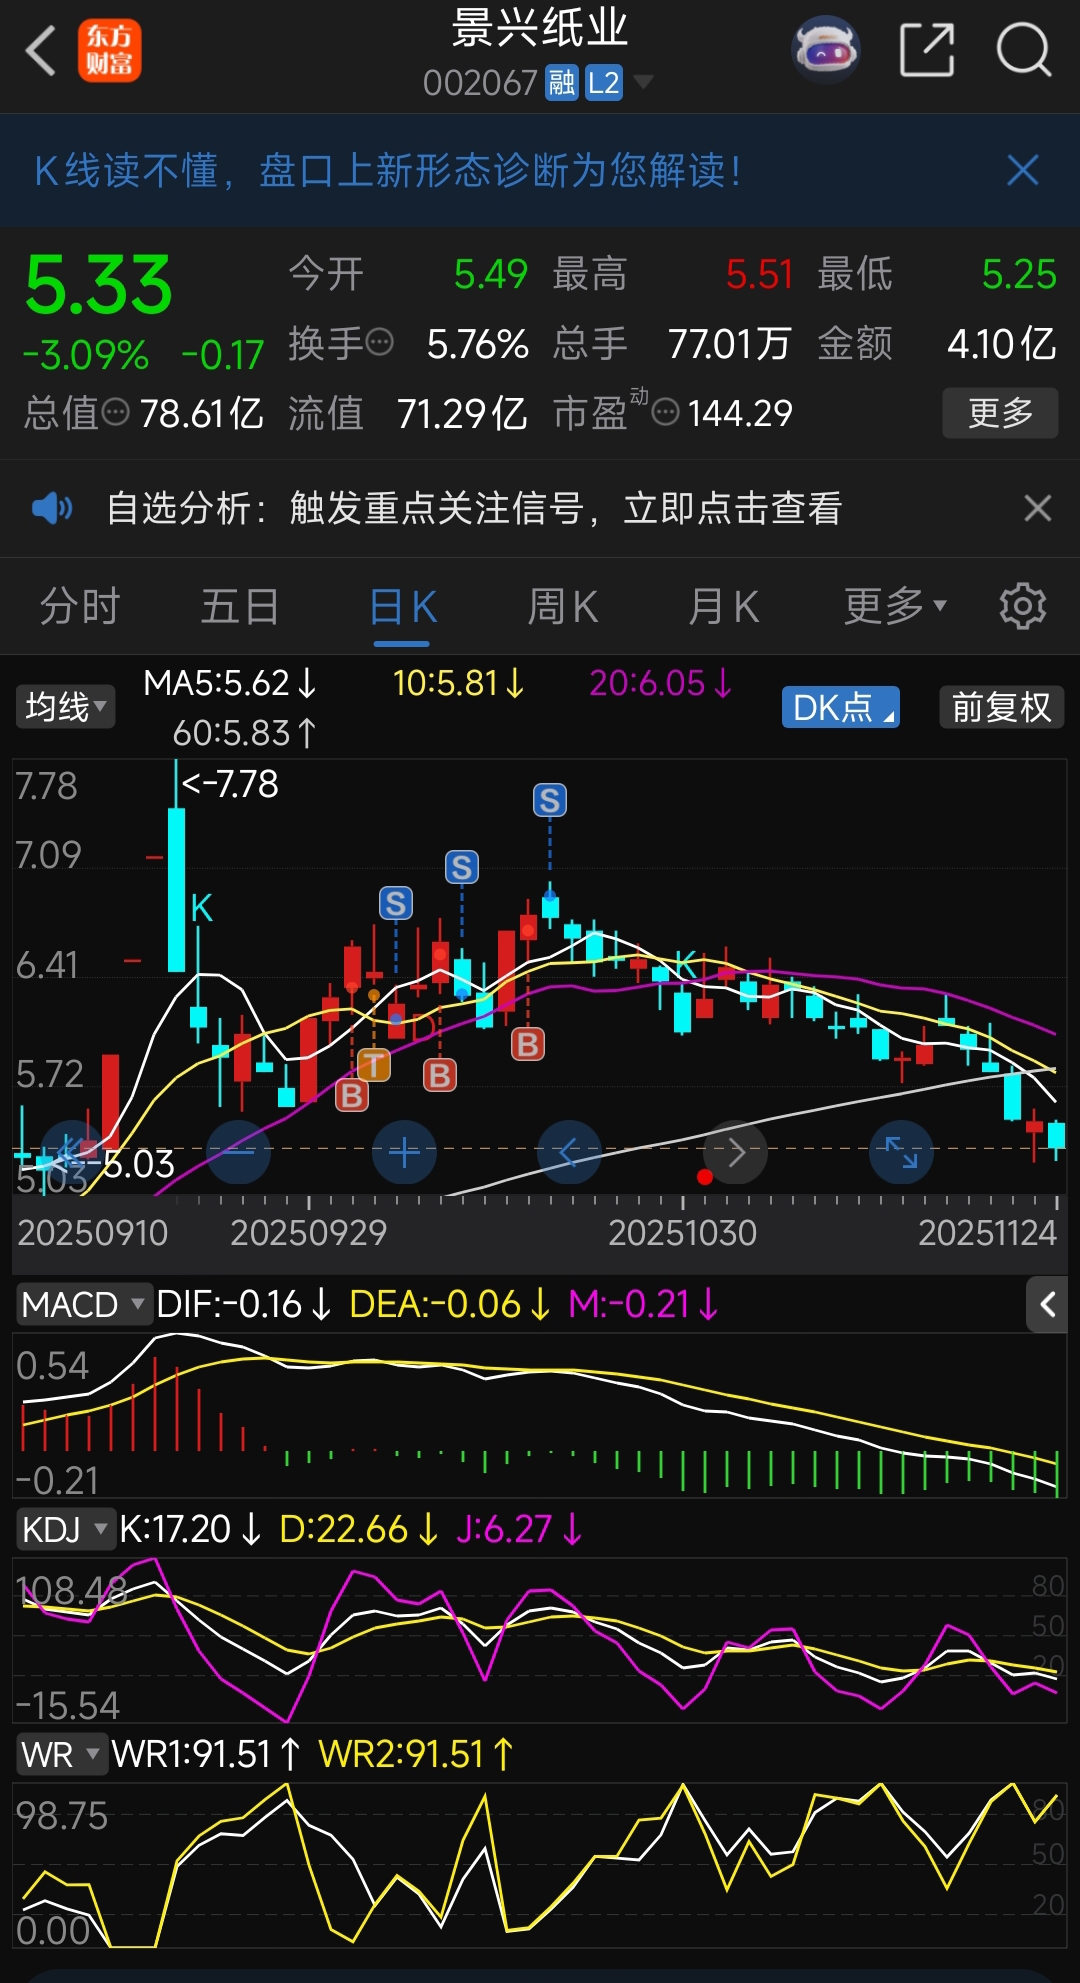Toggle the DK点 signal button

tap(841, 707)
